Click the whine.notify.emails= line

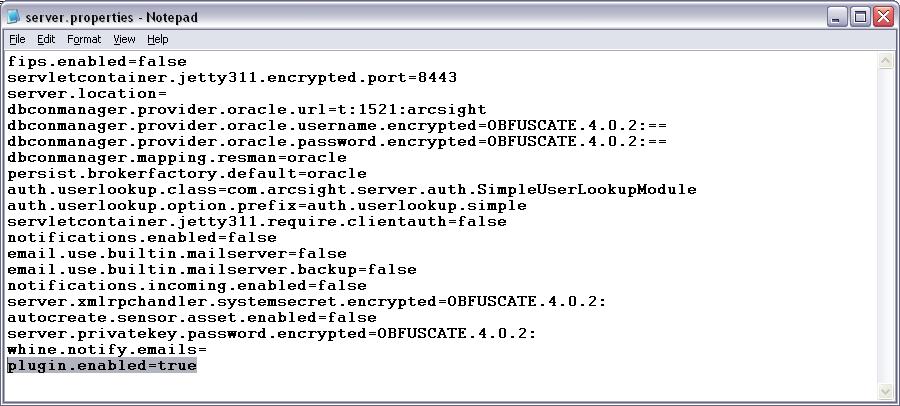click(107, 349)
